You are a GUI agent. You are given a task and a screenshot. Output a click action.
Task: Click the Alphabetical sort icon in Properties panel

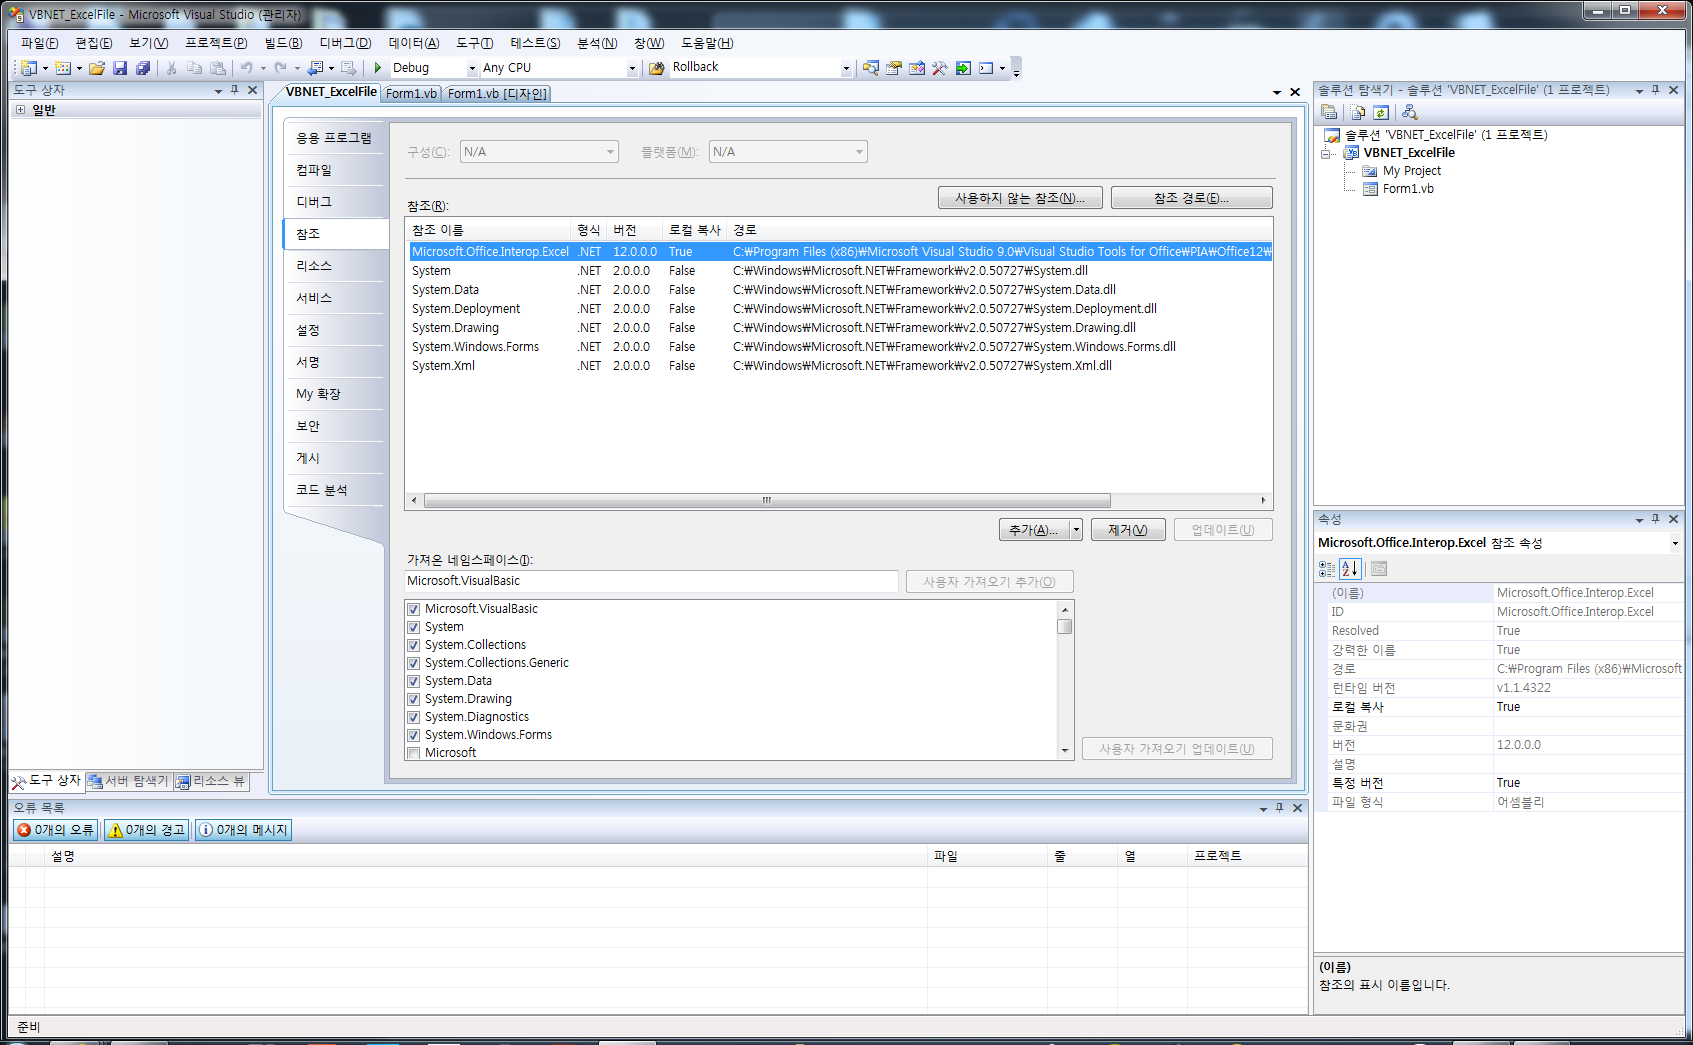(1350, 569)
